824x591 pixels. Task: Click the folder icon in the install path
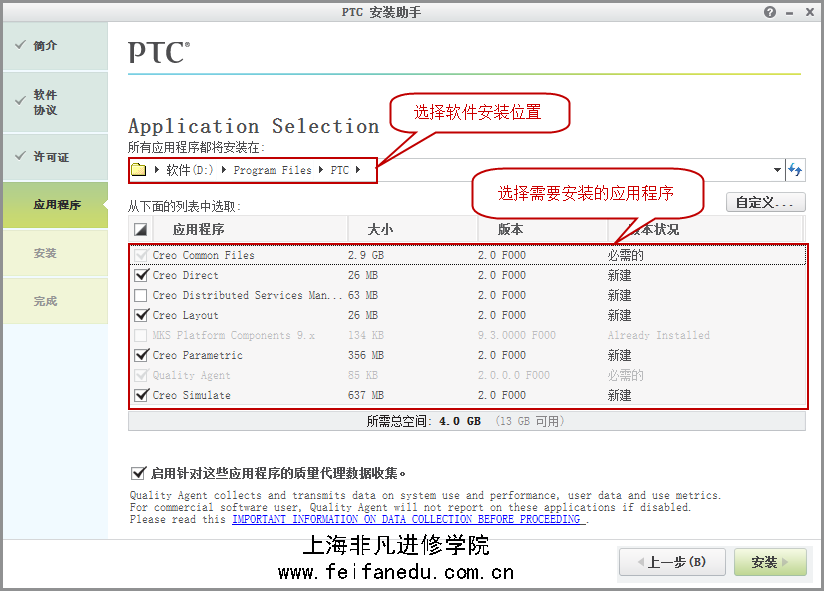(139, 170)
